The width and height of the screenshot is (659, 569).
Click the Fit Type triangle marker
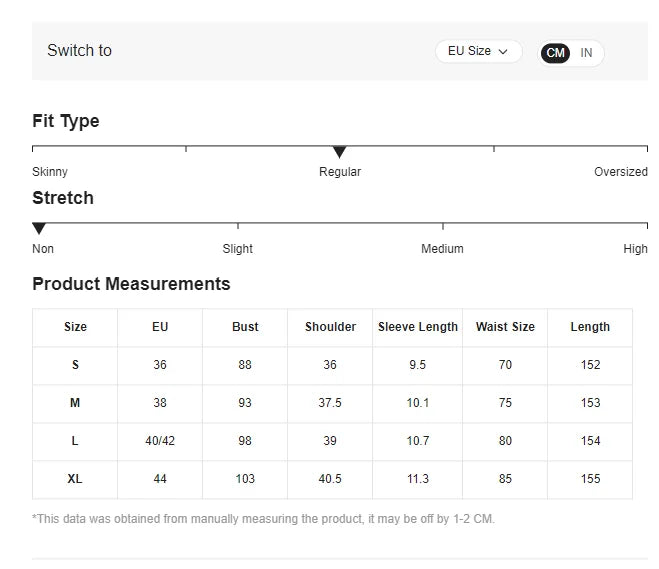pos(339,152)
